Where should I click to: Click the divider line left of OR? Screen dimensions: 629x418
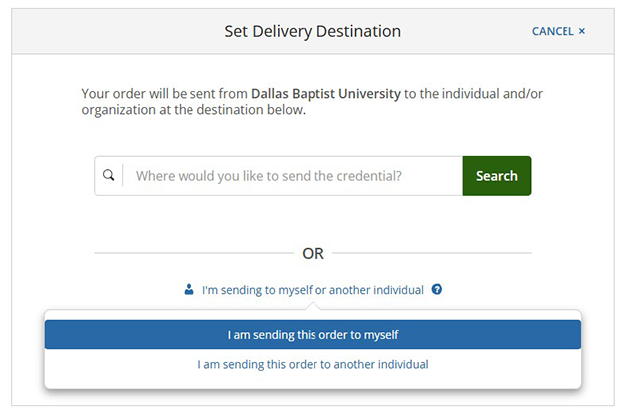click(x=190, y=254)
